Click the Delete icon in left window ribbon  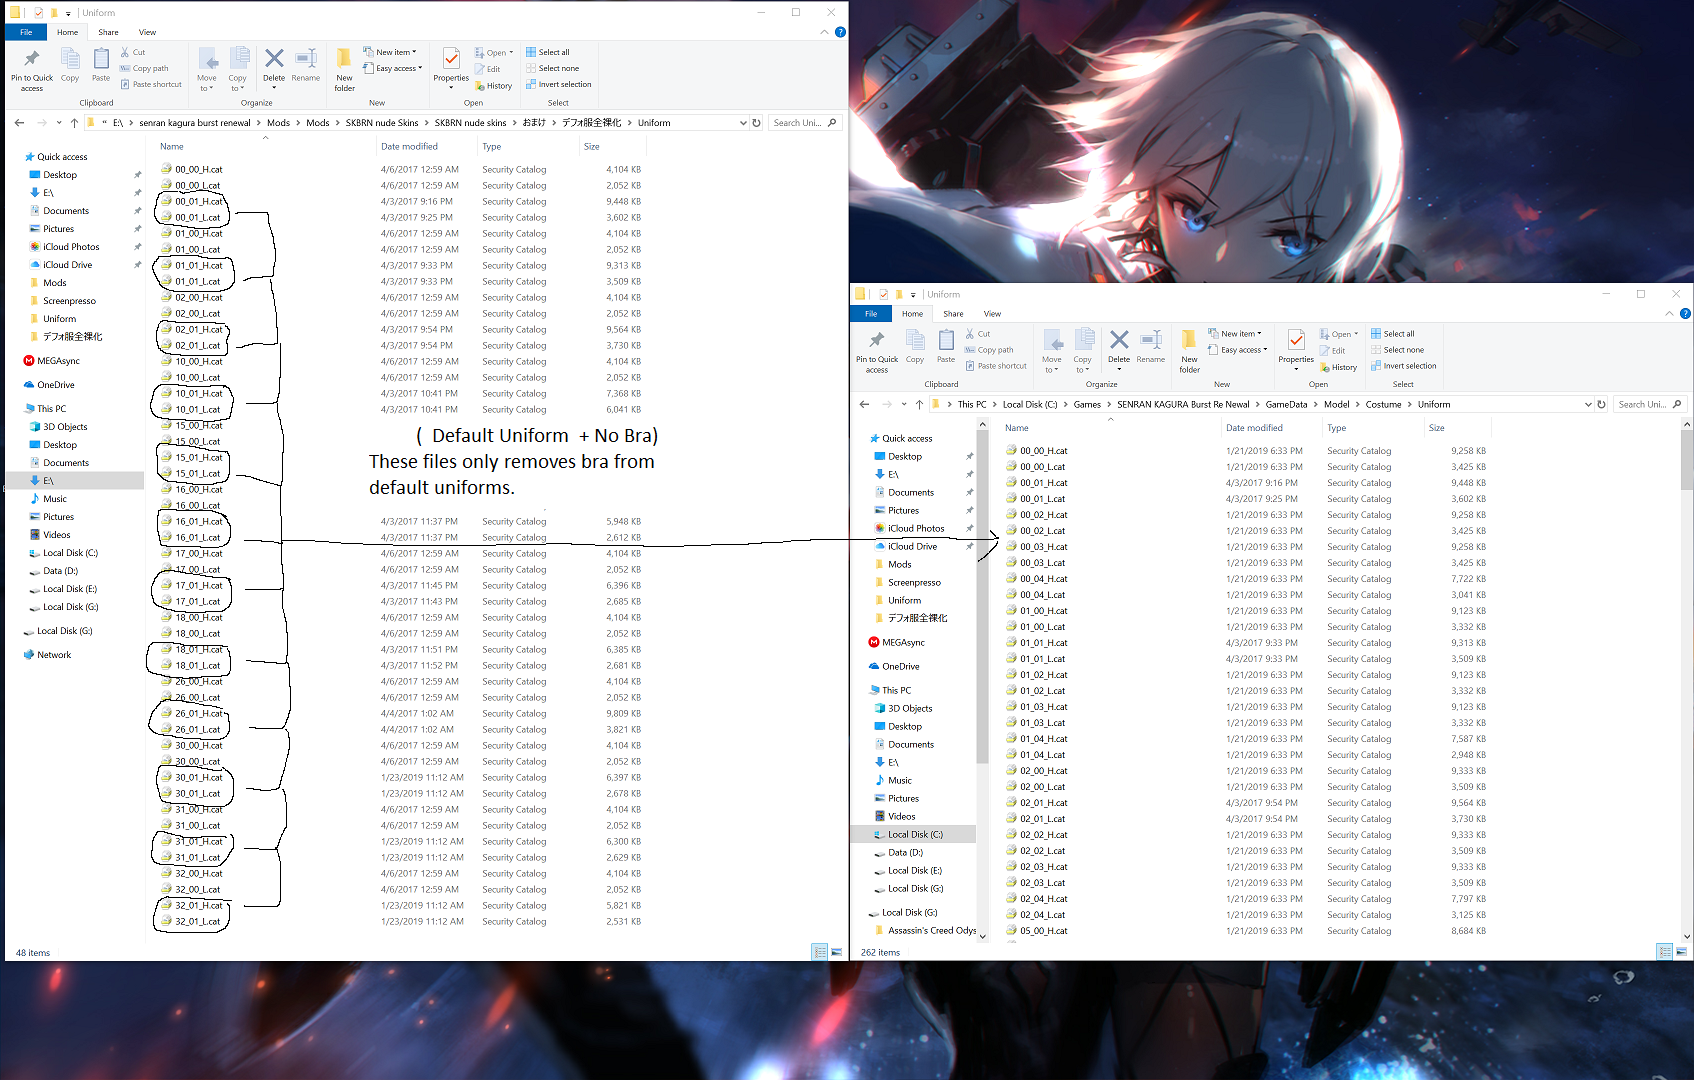pyautogui.click(x=274, y=66)
